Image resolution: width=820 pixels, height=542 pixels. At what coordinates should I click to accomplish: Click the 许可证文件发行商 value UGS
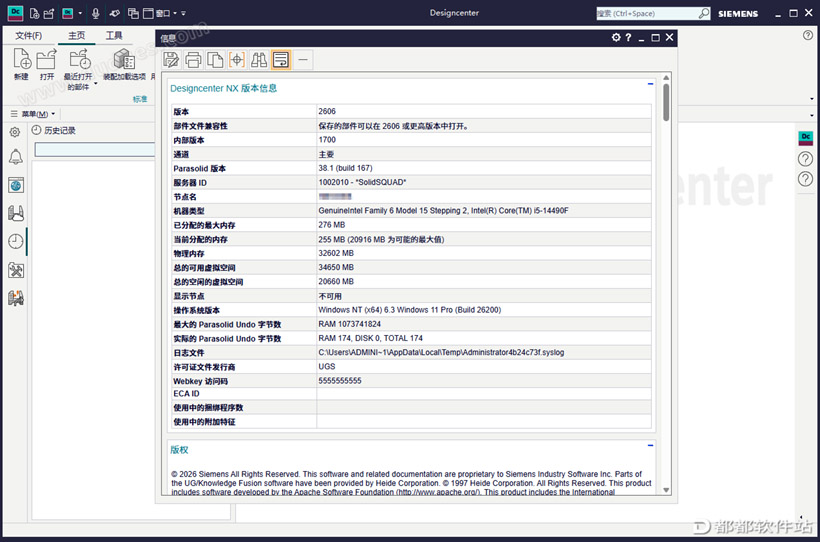pos(327,367)
